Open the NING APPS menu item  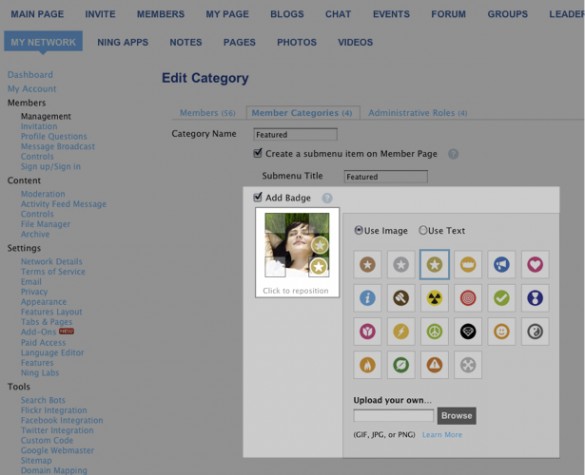pyautogui.click(x=123, y=42)
